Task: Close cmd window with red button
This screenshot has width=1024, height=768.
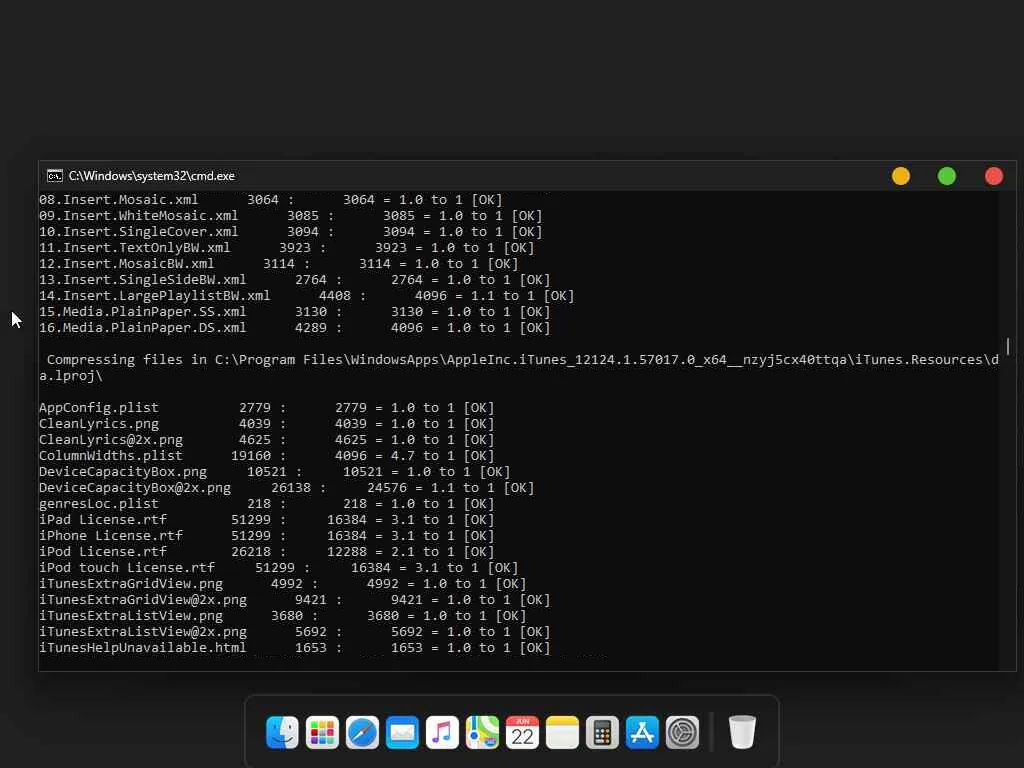Action: [994, 176]
